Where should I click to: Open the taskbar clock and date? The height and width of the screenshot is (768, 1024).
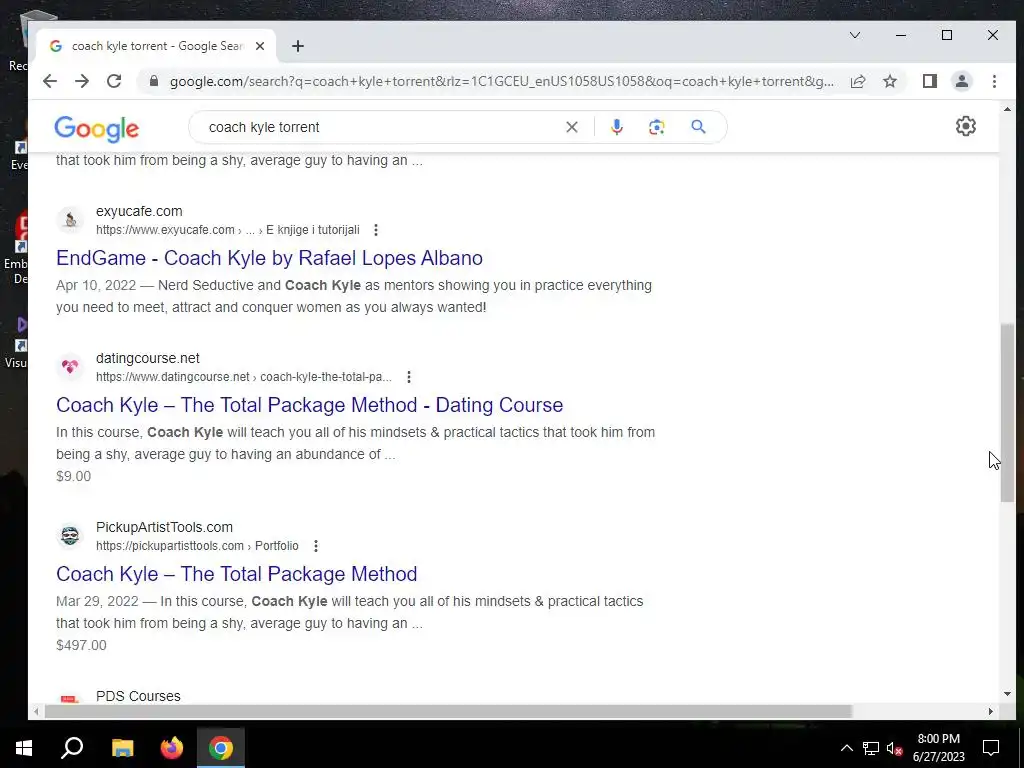(938, 748)
